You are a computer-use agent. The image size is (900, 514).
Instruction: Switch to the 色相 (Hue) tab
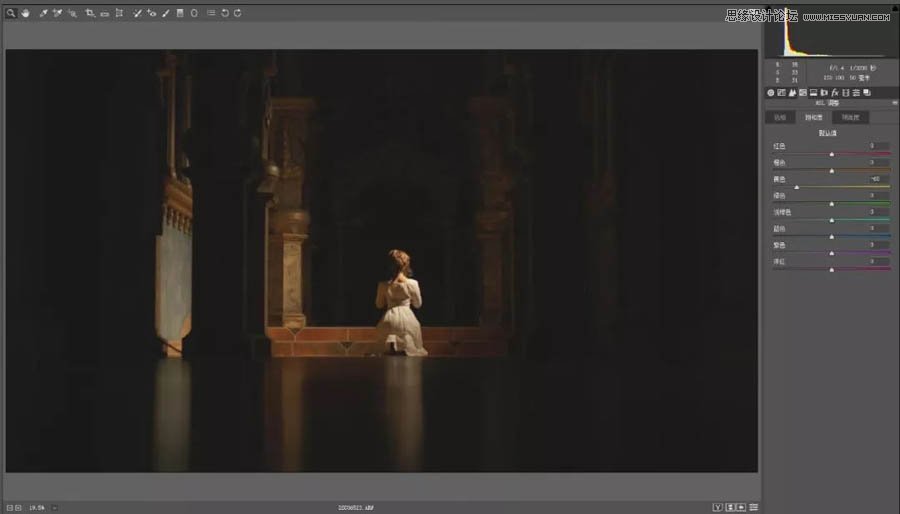pos(780,117)
